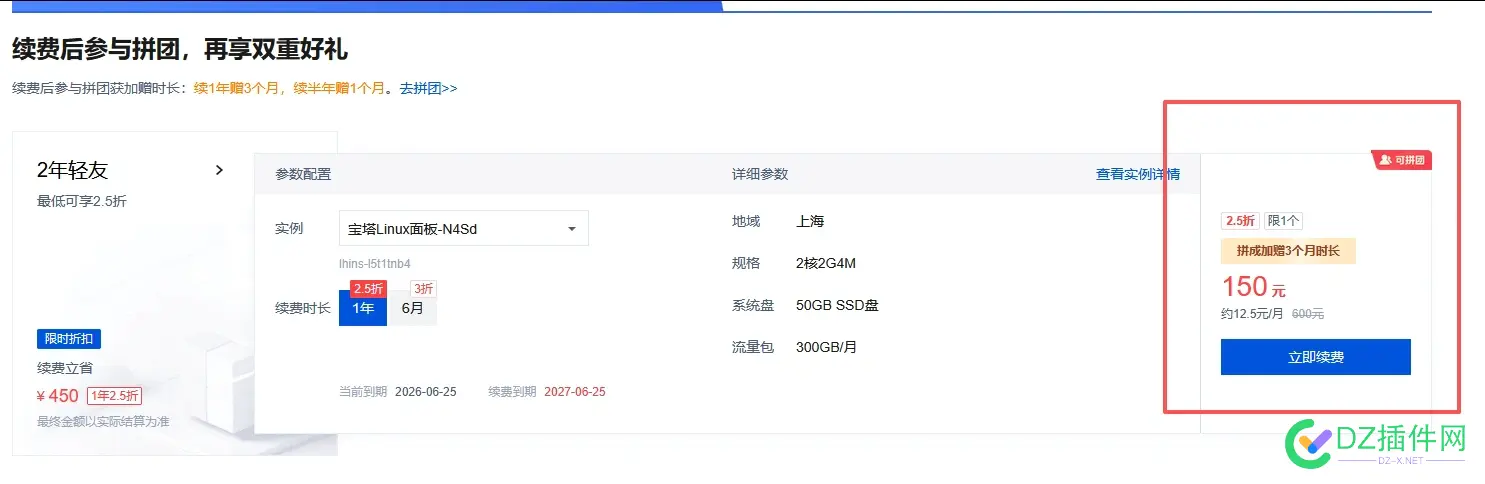This screenshot has height=484, width=1485.
Task: Click the ¥450 savings amount
Action: [58, 395]
